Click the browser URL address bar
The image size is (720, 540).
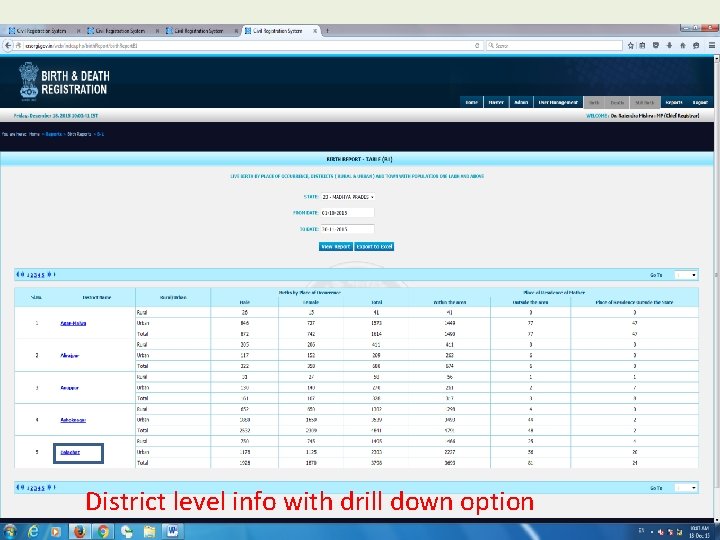click(x=248, y=45)
